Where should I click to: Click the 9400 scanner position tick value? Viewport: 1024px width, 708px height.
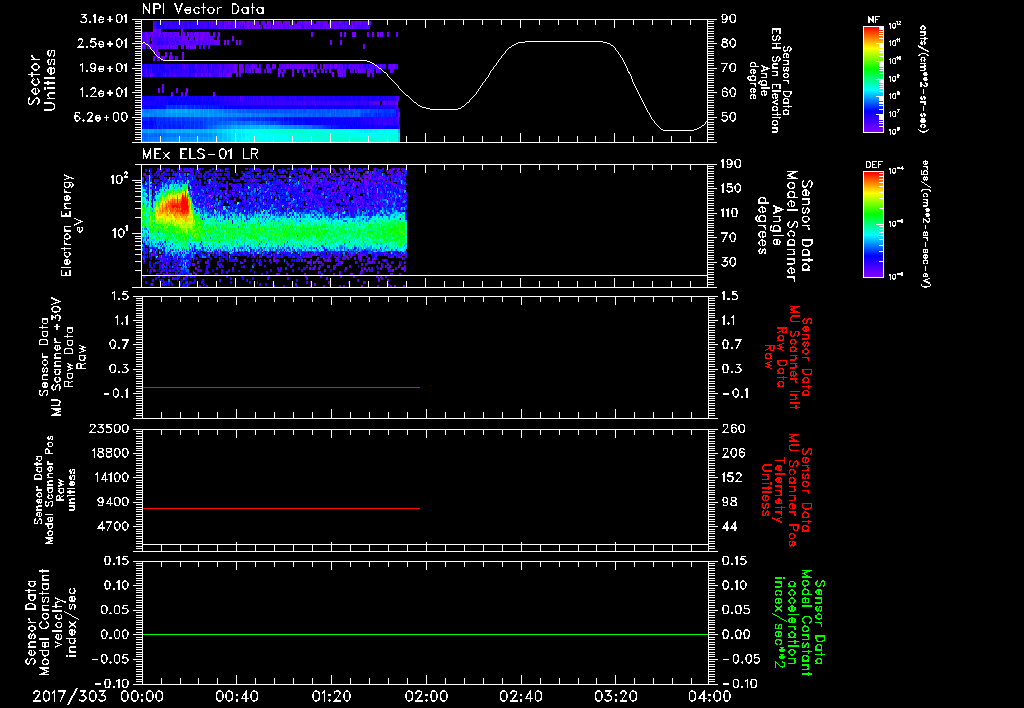pyautogui.click(x=112, y=502)
